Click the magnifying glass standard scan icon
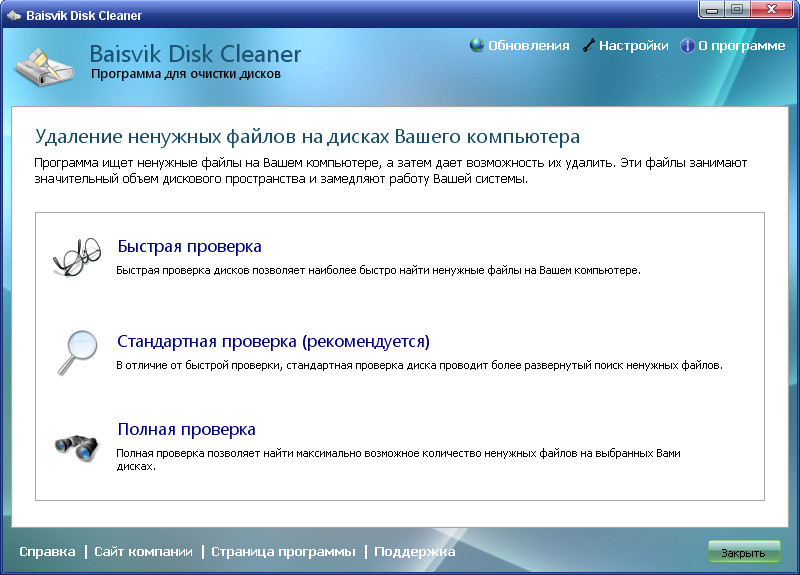The width and height of the screenshot is (800, 575). [x=77, y=353]
